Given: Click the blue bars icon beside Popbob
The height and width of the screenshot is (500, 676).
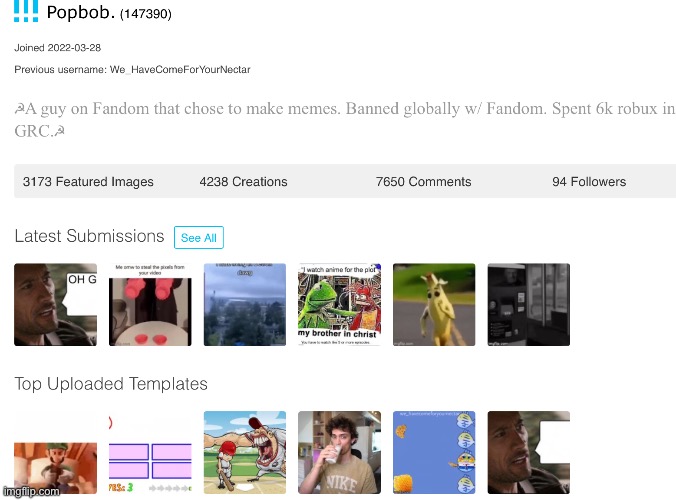Looking at the screenshot, I should [x=26, y=13].
